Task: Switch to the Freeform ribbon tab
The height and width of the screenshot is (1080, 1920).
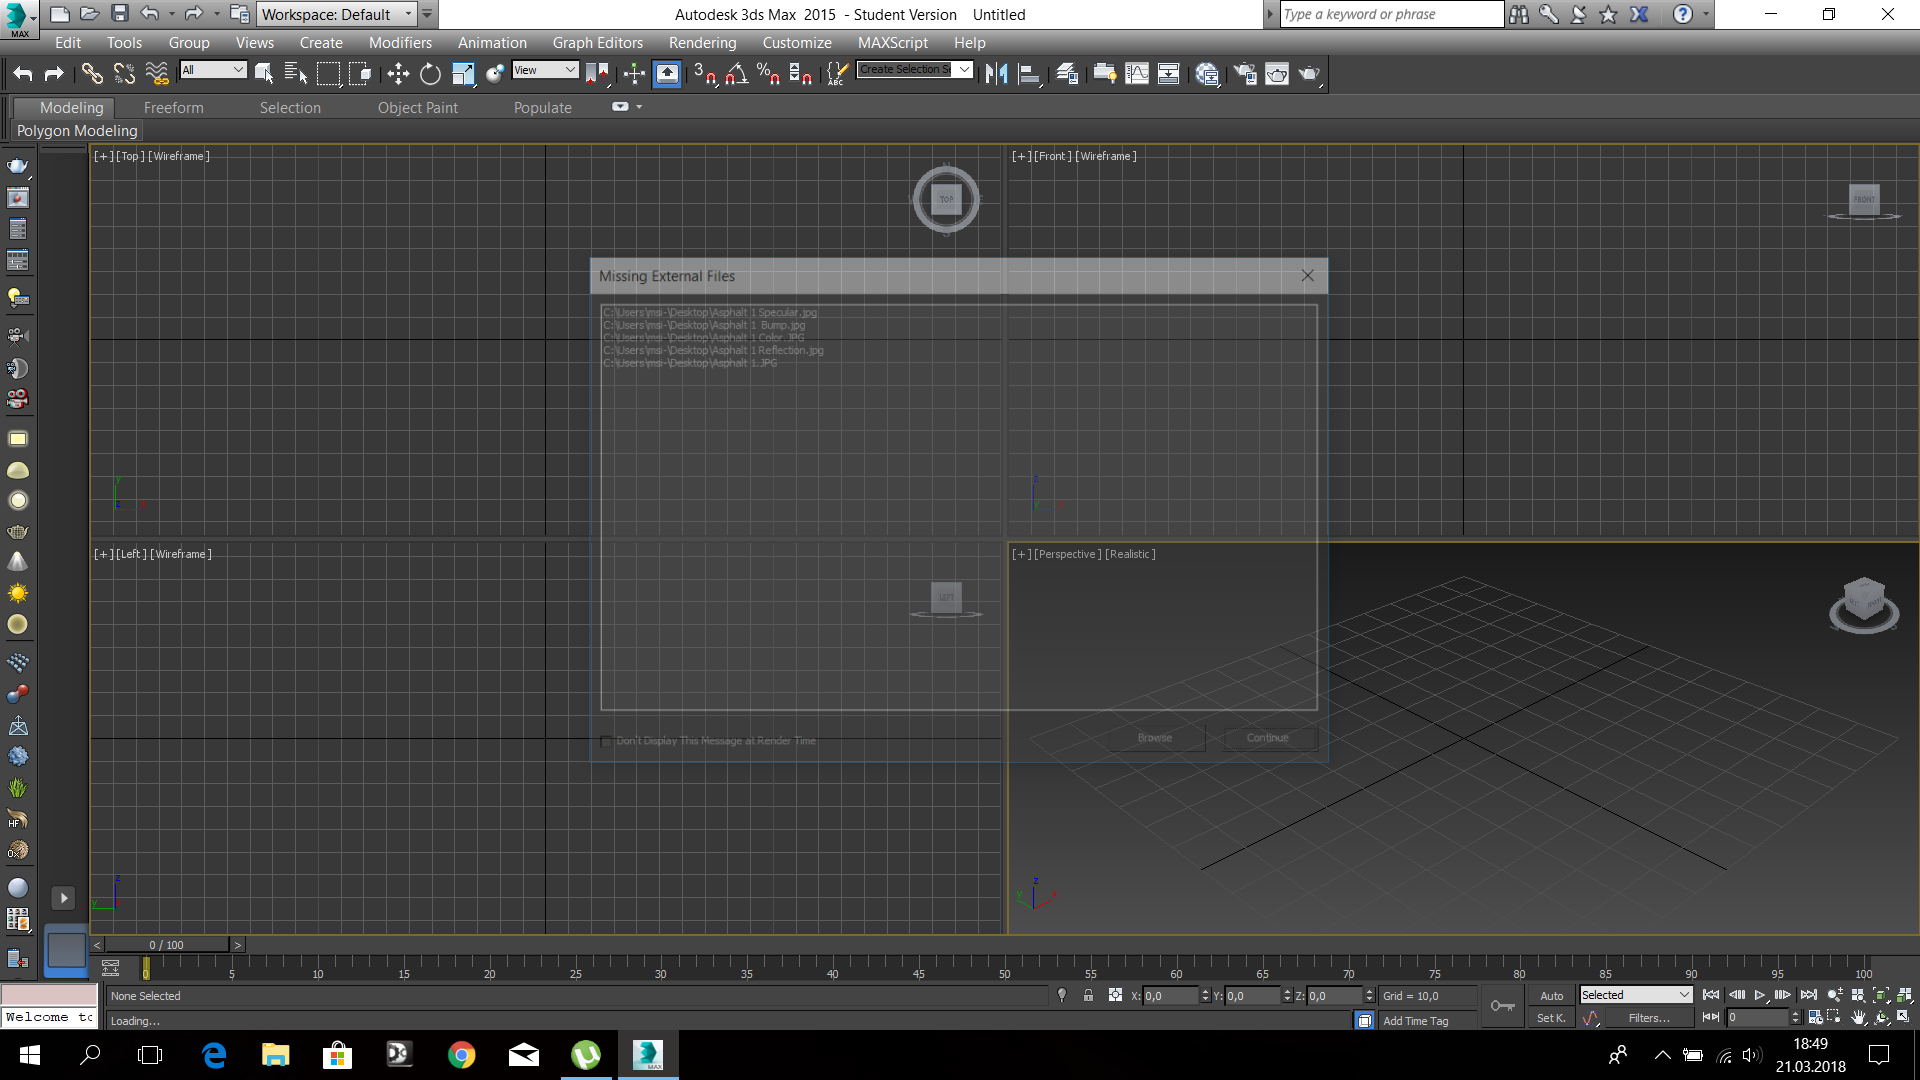Action: coord(173,107)
